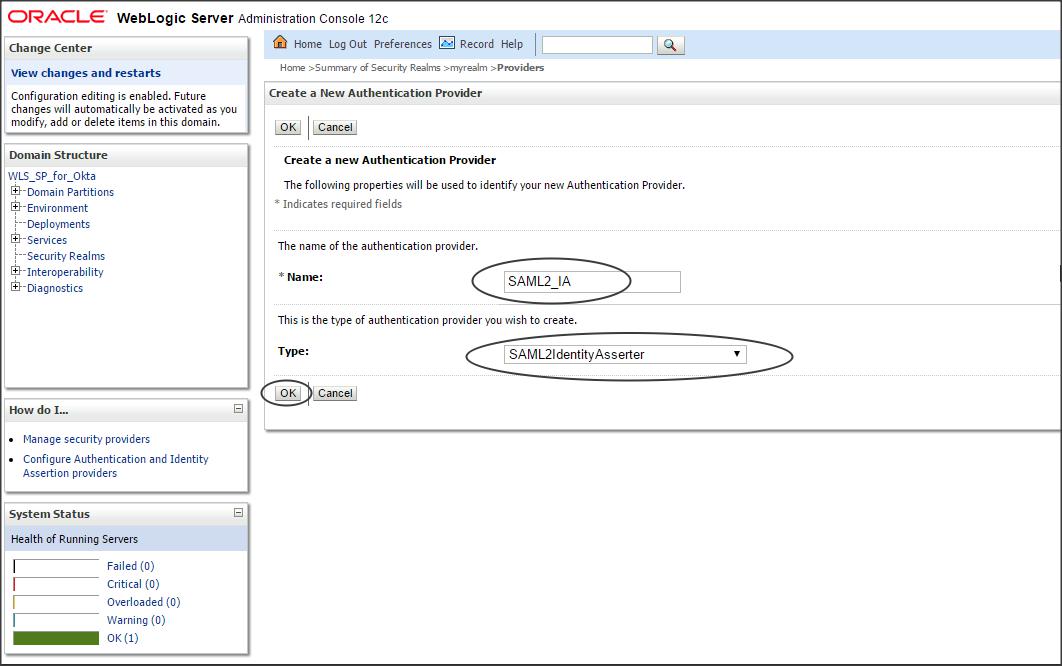Click OK (1) server status
The width and height of the screenshot is (1062, 666).
tap(123, 638)
